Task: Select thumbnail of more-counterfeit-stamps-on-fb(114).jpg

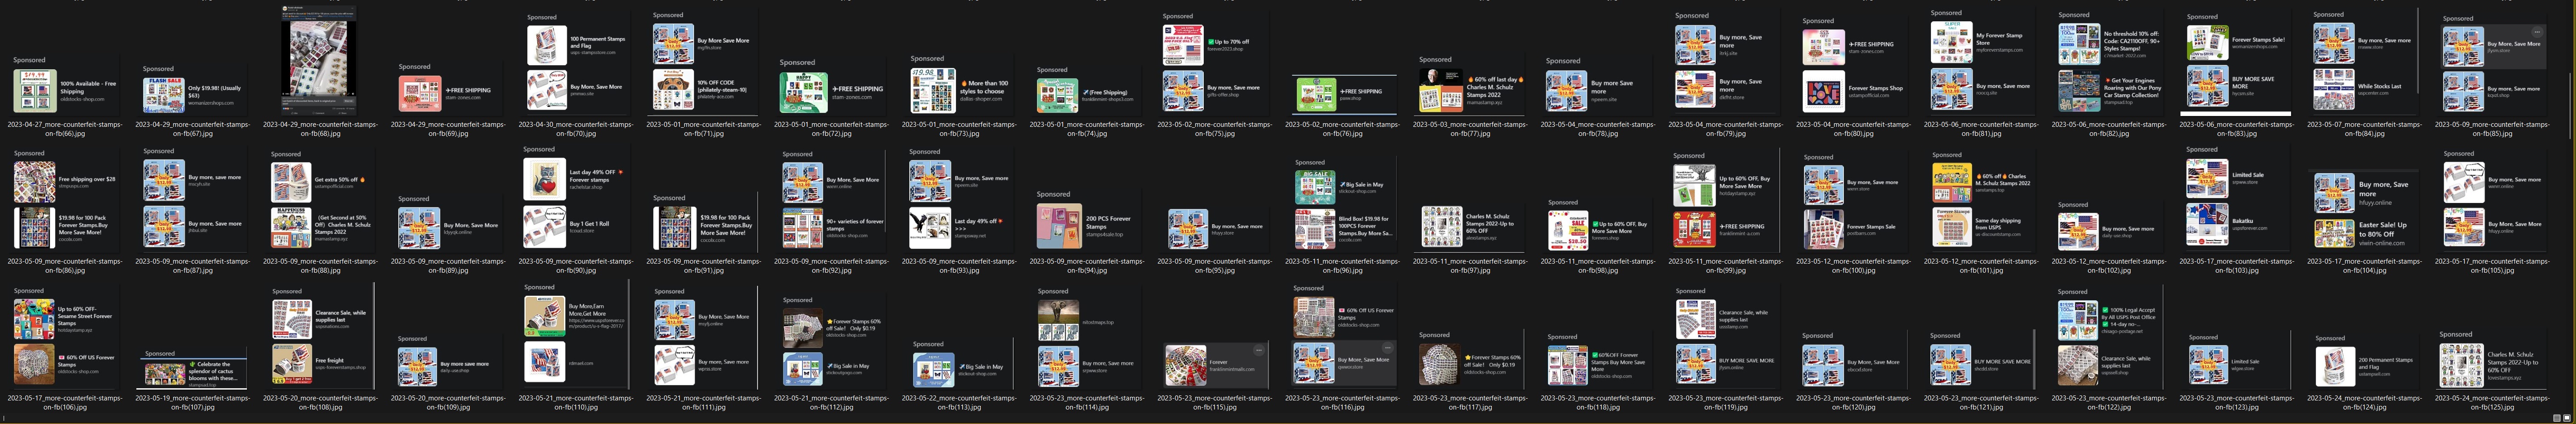Action: 1087,337
